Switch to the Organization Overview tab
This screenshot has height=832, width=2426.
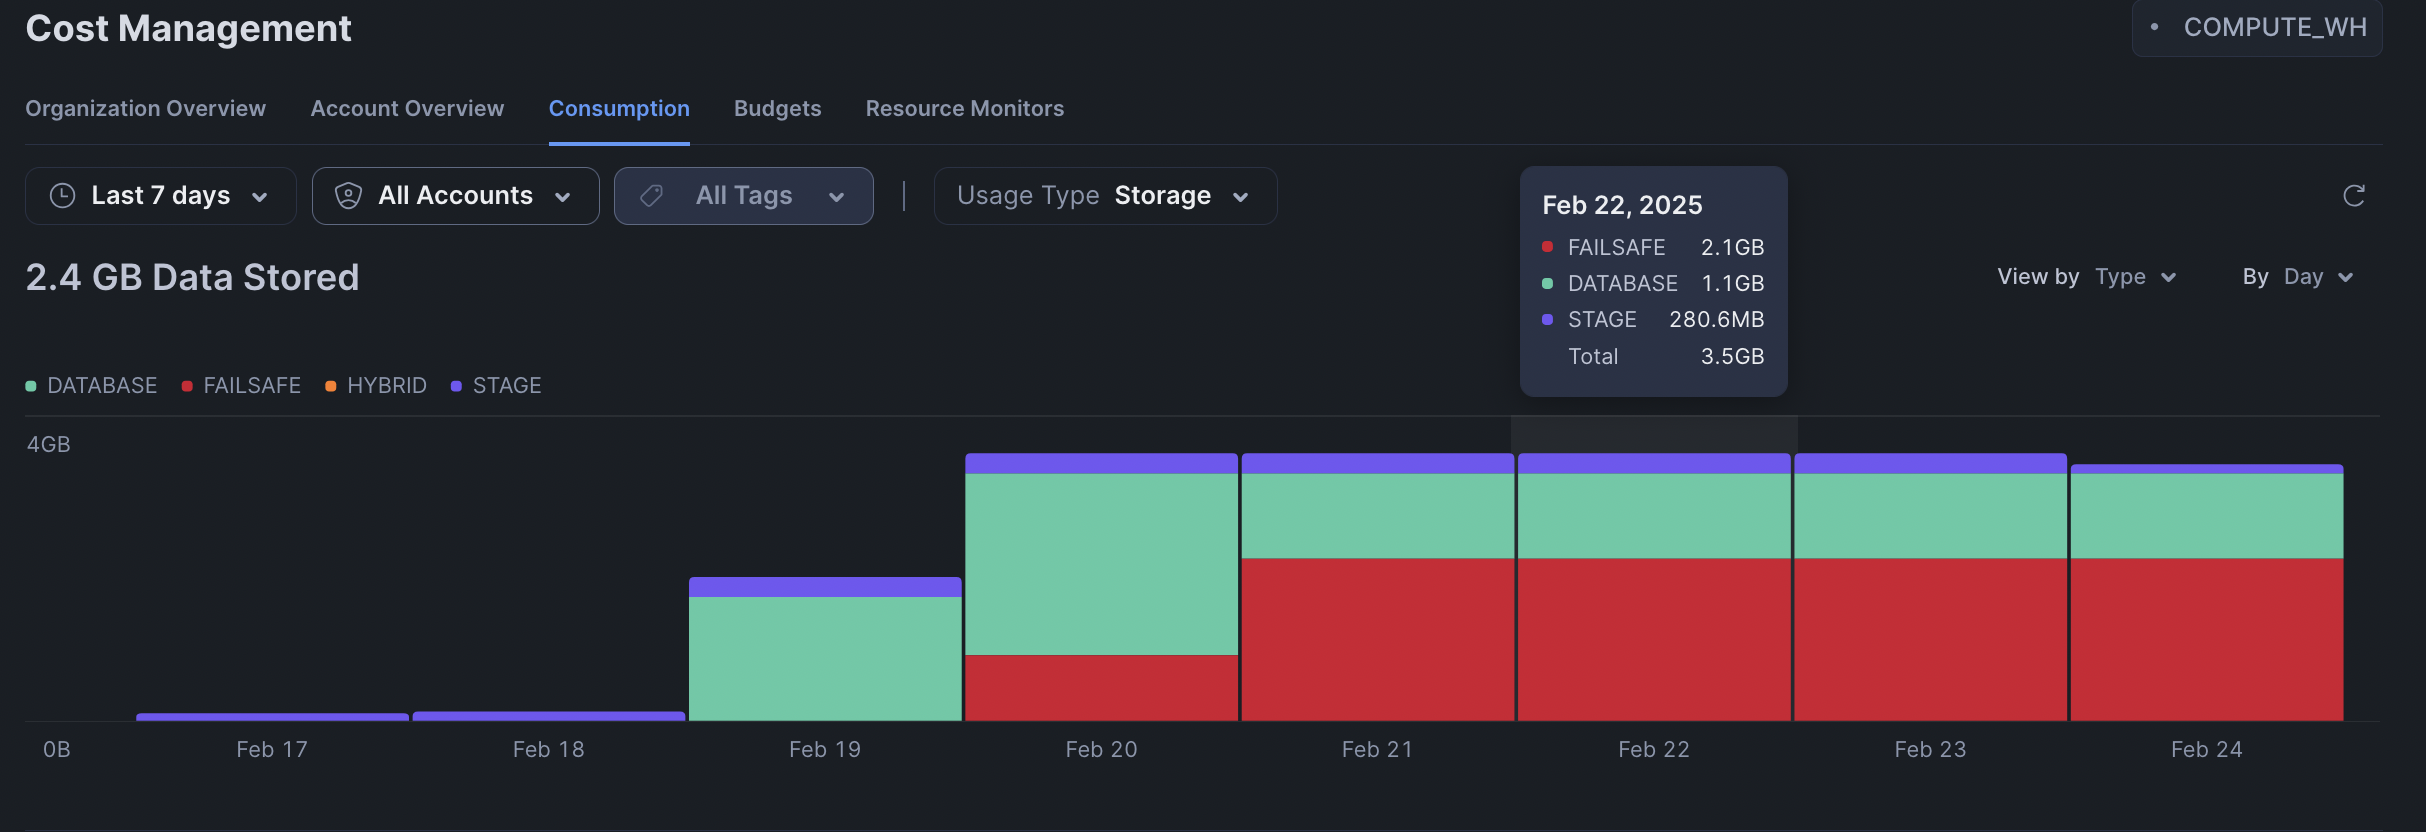click(145, 108)
